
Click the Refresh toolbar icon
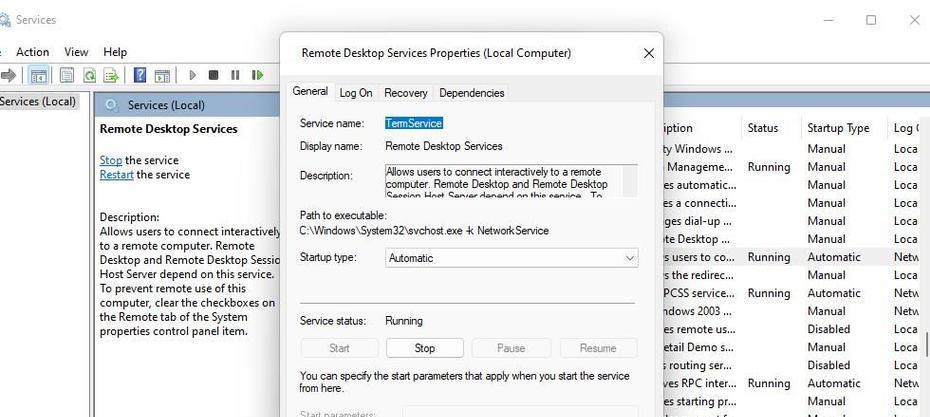(89, 75)
